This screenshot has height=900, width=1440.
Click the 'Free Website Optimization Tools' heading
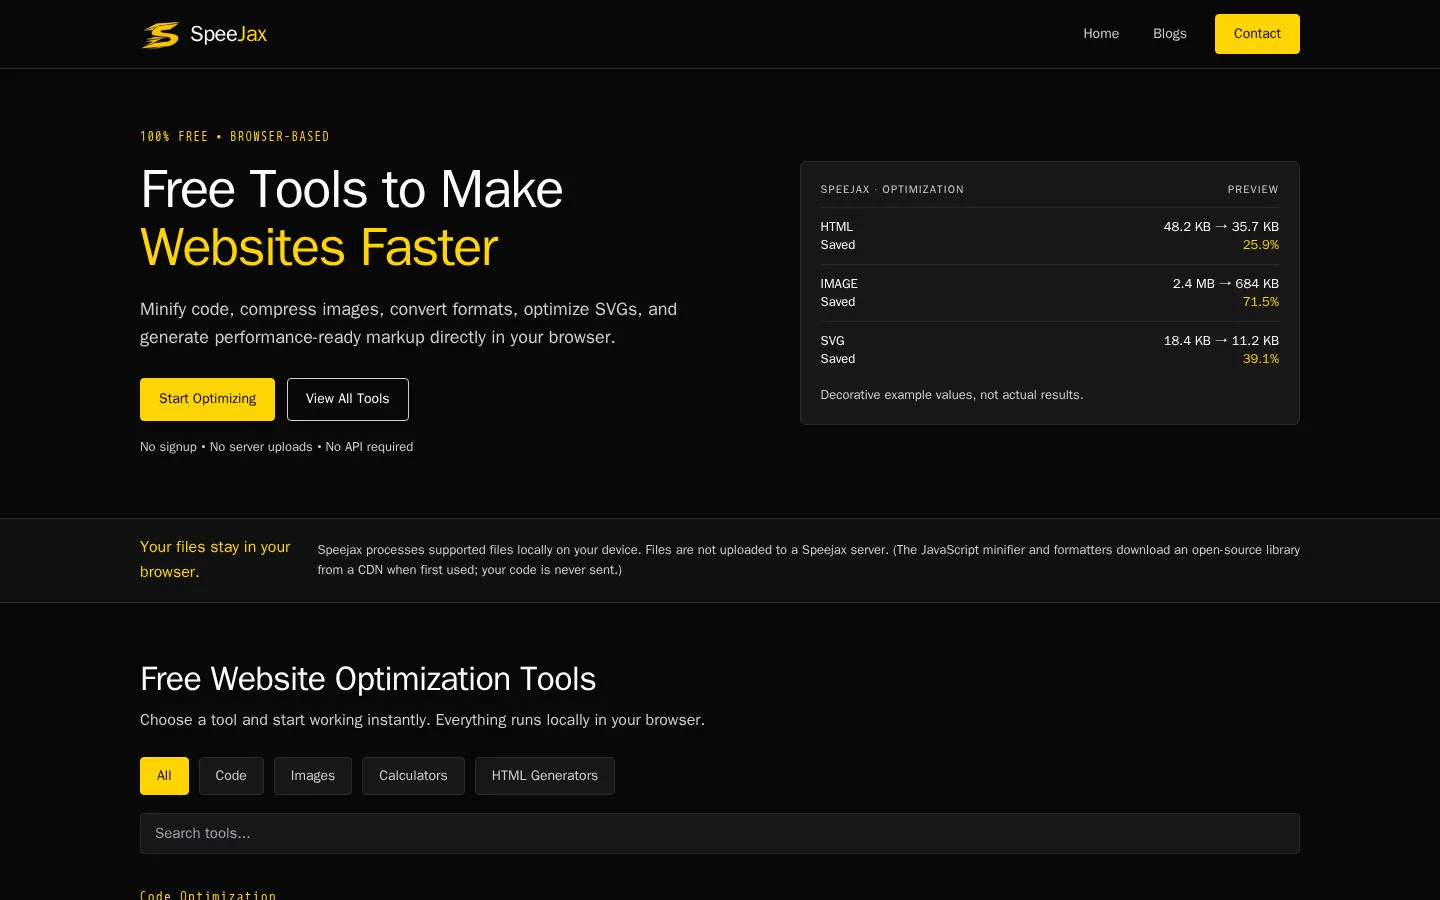[x=368, y=679]
